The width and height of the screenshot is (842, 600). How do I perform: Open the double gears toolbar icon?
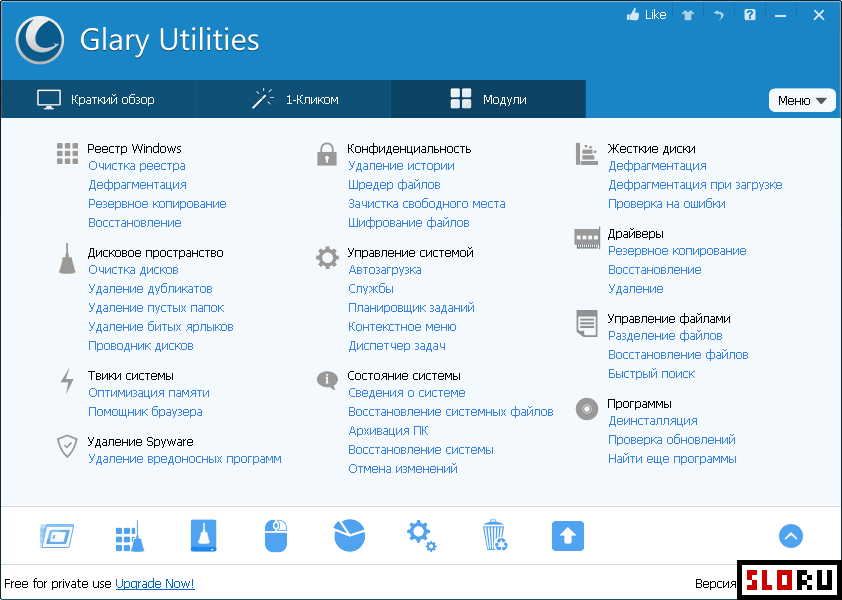click(x=422, y=536)
